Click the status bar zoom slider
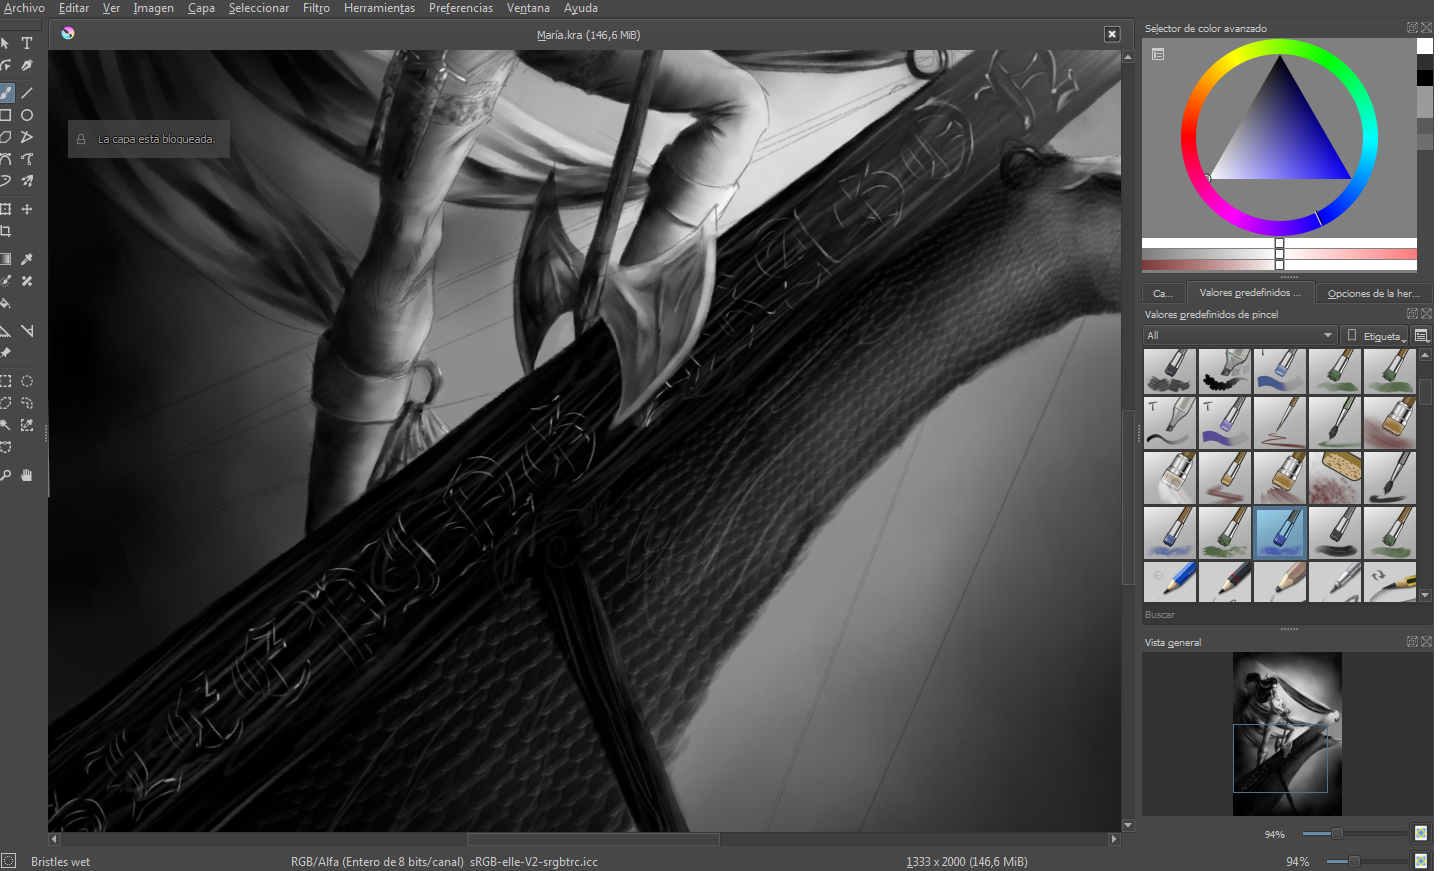Image resolution: width=1440 pixels, height=871 pixels. pos(1368,861)
